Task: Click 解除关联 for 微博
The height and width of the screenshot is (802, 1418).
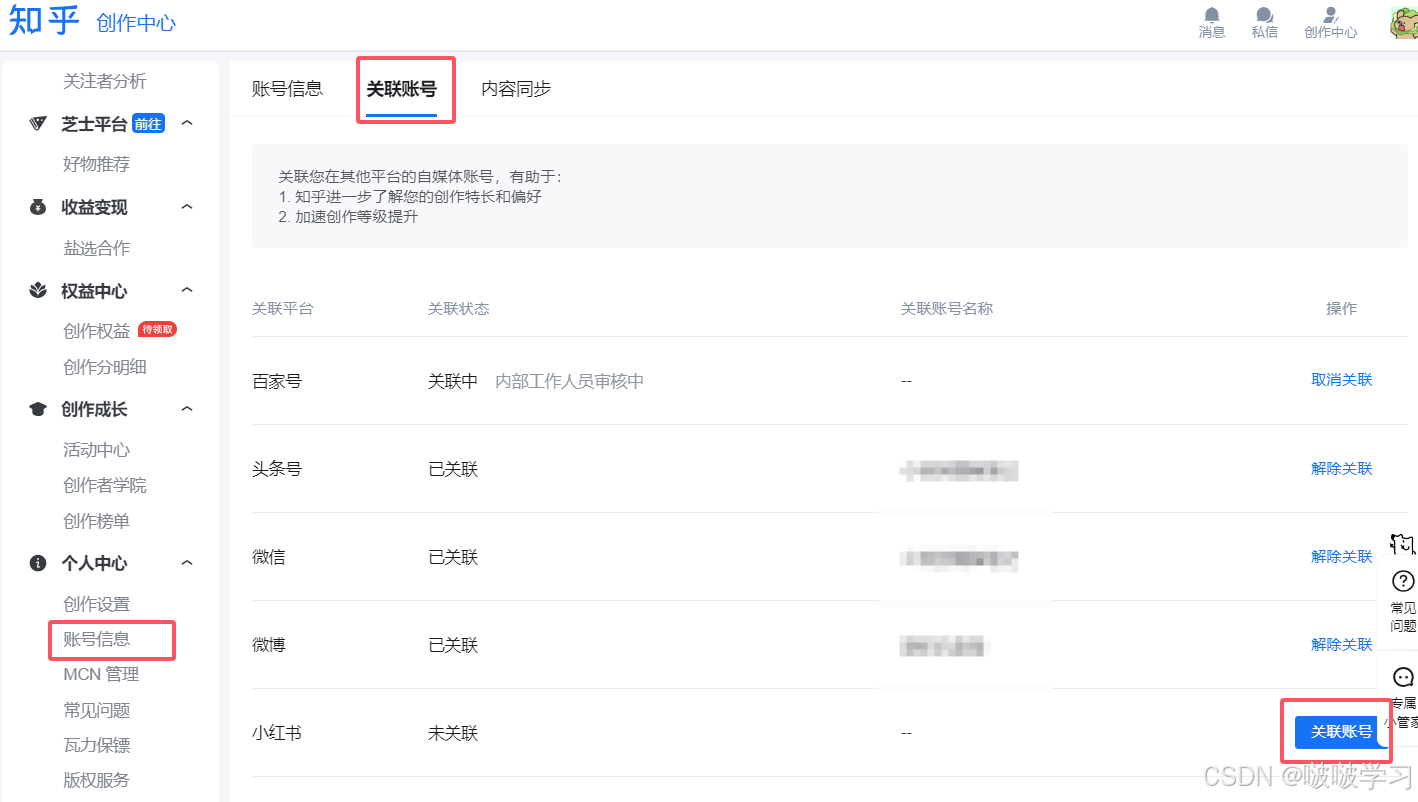Action: click(1342, 644)
